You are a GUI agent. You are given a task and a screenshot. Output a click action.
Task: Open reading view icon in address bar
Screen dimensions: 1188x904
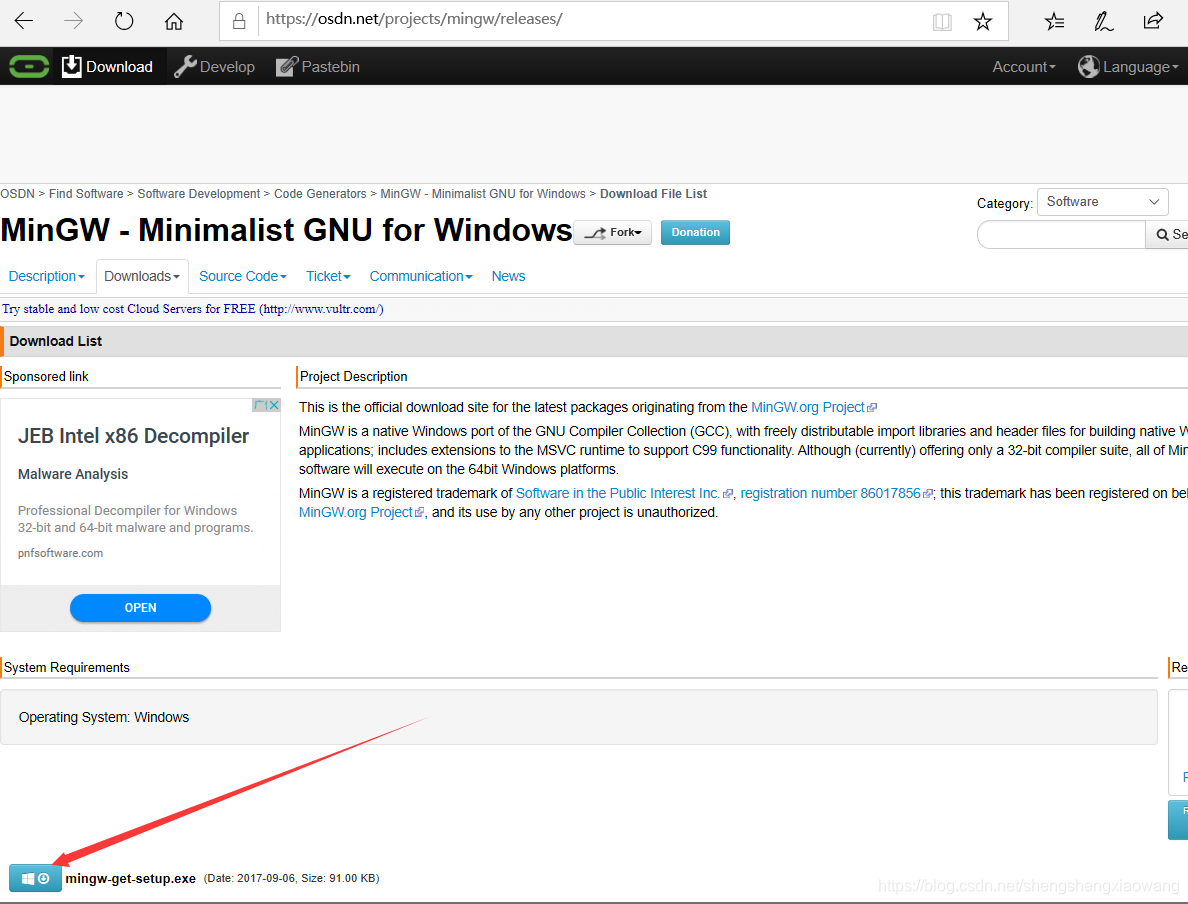[x=942, y=21]
